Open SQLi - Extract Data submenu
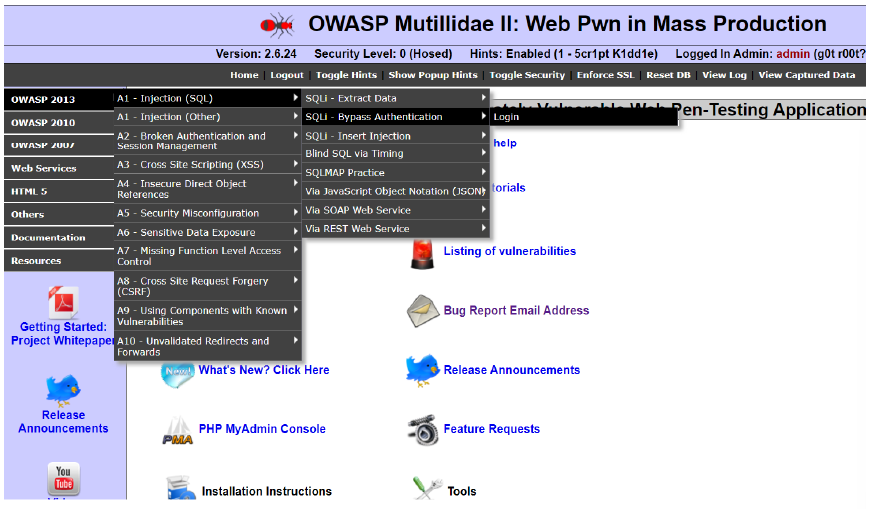The height and width of the screenshot is (513, 870). pyautogui.click(x=396, y=98)
